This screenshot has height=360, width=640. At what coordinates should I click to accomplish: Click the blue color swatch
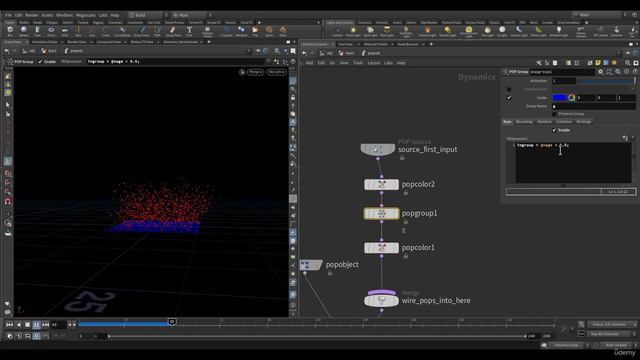pos(559,98)
